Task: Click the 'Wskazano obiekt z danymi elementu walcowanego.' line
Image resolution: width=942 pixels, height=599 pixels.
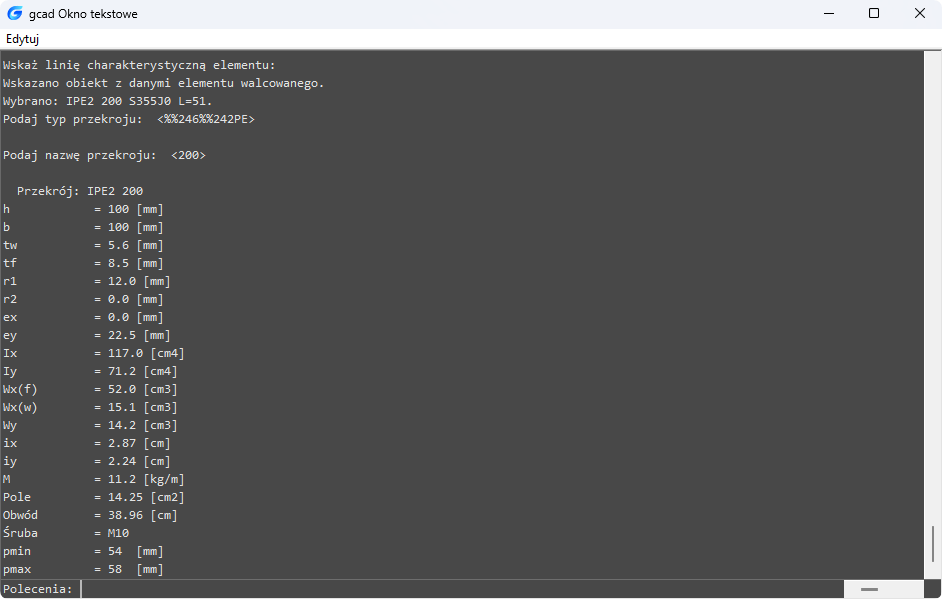Action: pos(163,83)
